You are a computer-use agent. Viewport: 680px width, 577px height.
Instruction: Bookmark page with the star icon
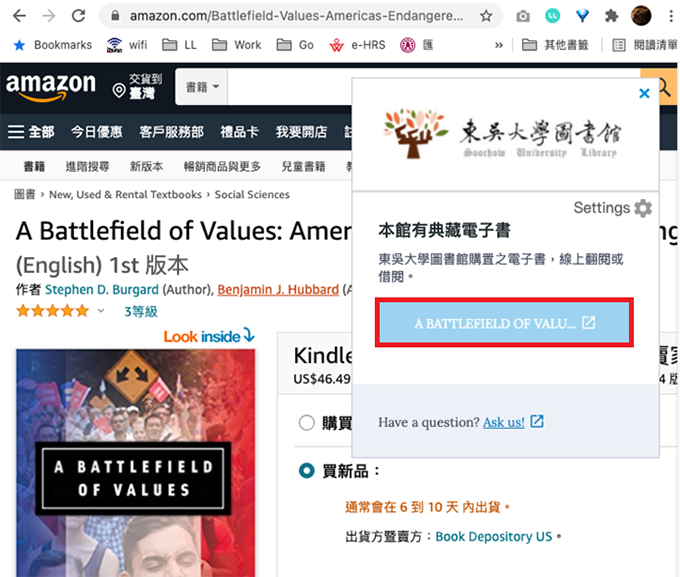coord(486,16)
